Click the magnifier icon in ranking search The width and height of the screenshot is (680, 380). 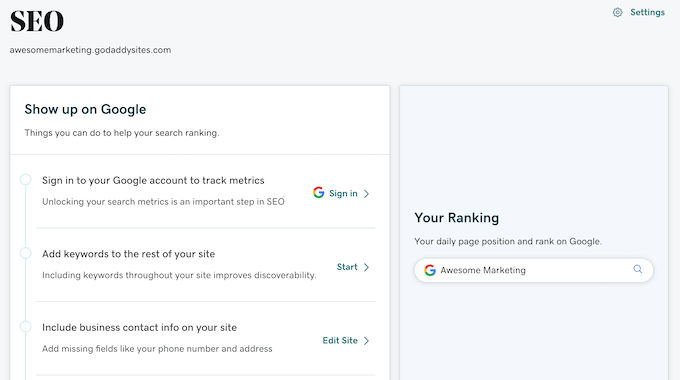638,269
